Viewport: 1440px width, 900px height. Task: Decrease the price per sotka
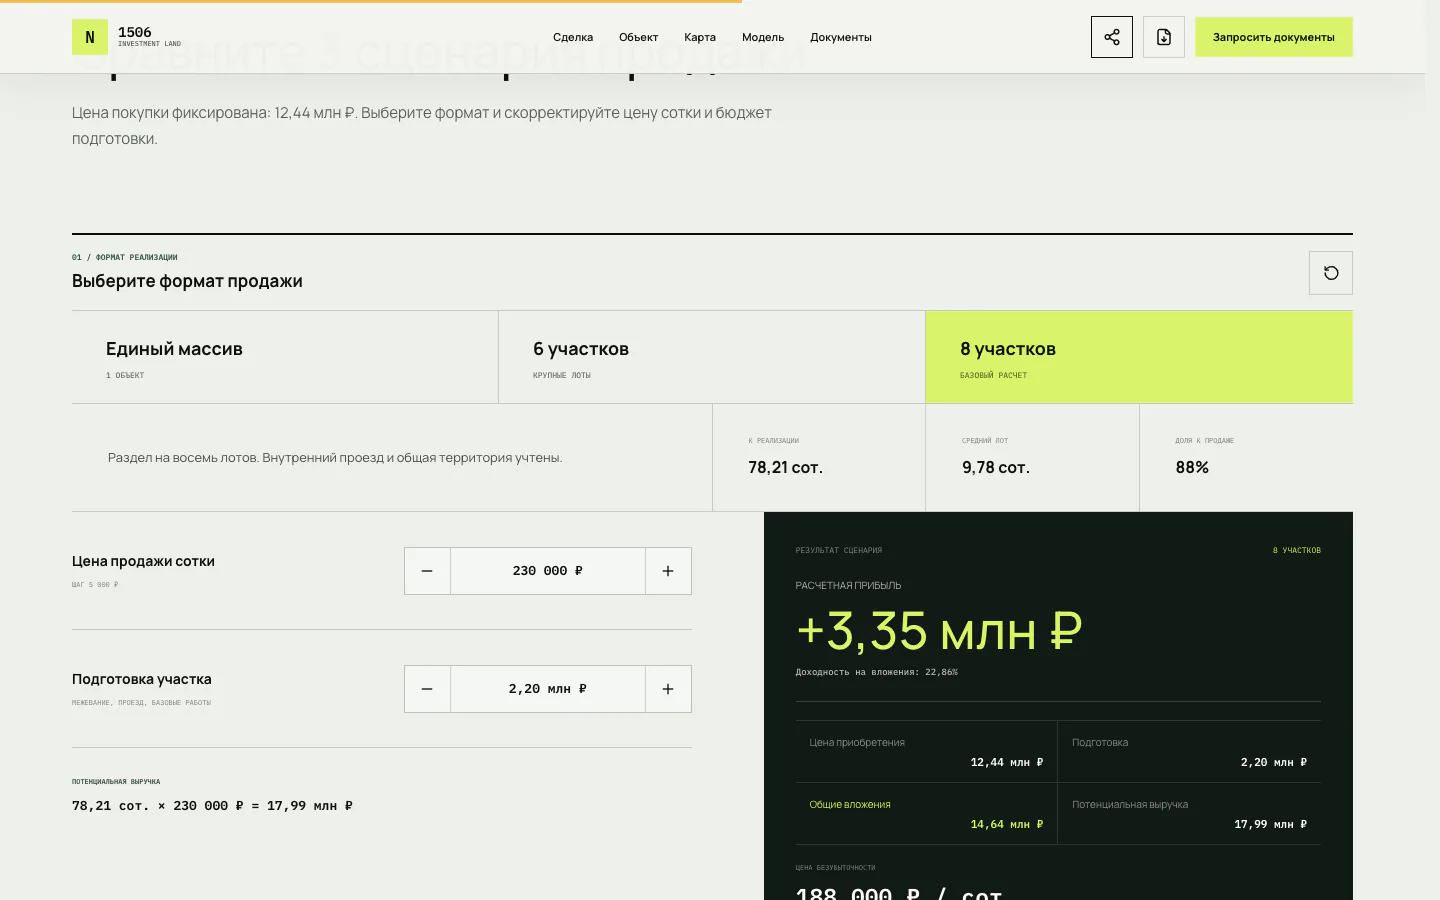[427, 571]
